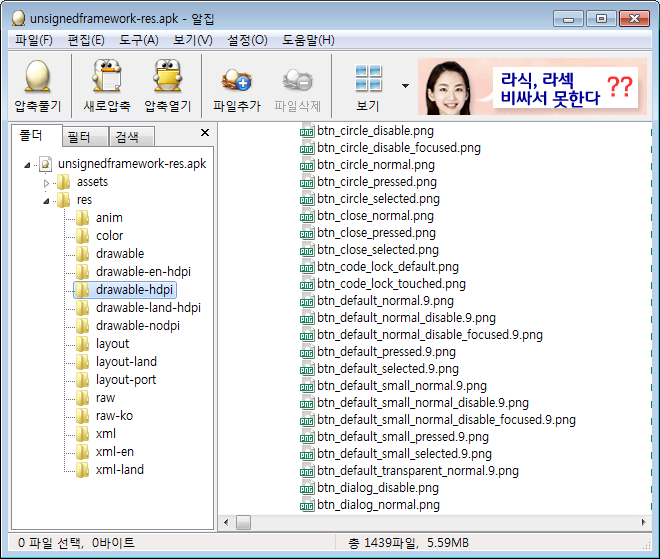
Task: Switch to the 필터 tab
Action: point(85,137)
